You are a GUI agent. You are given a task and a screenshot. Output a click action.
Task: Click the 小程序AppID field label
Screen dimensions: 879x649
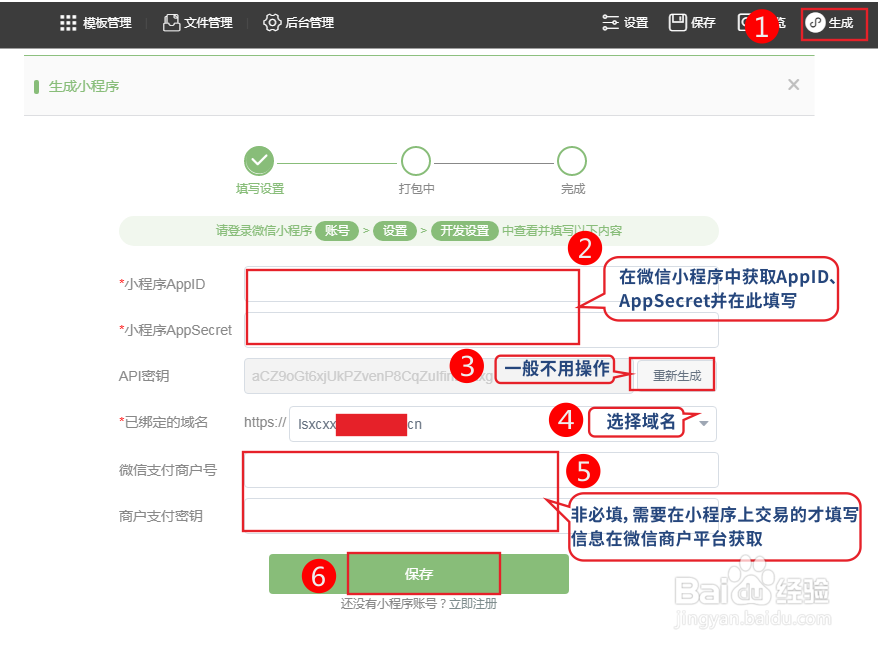(x=162, y=284)
